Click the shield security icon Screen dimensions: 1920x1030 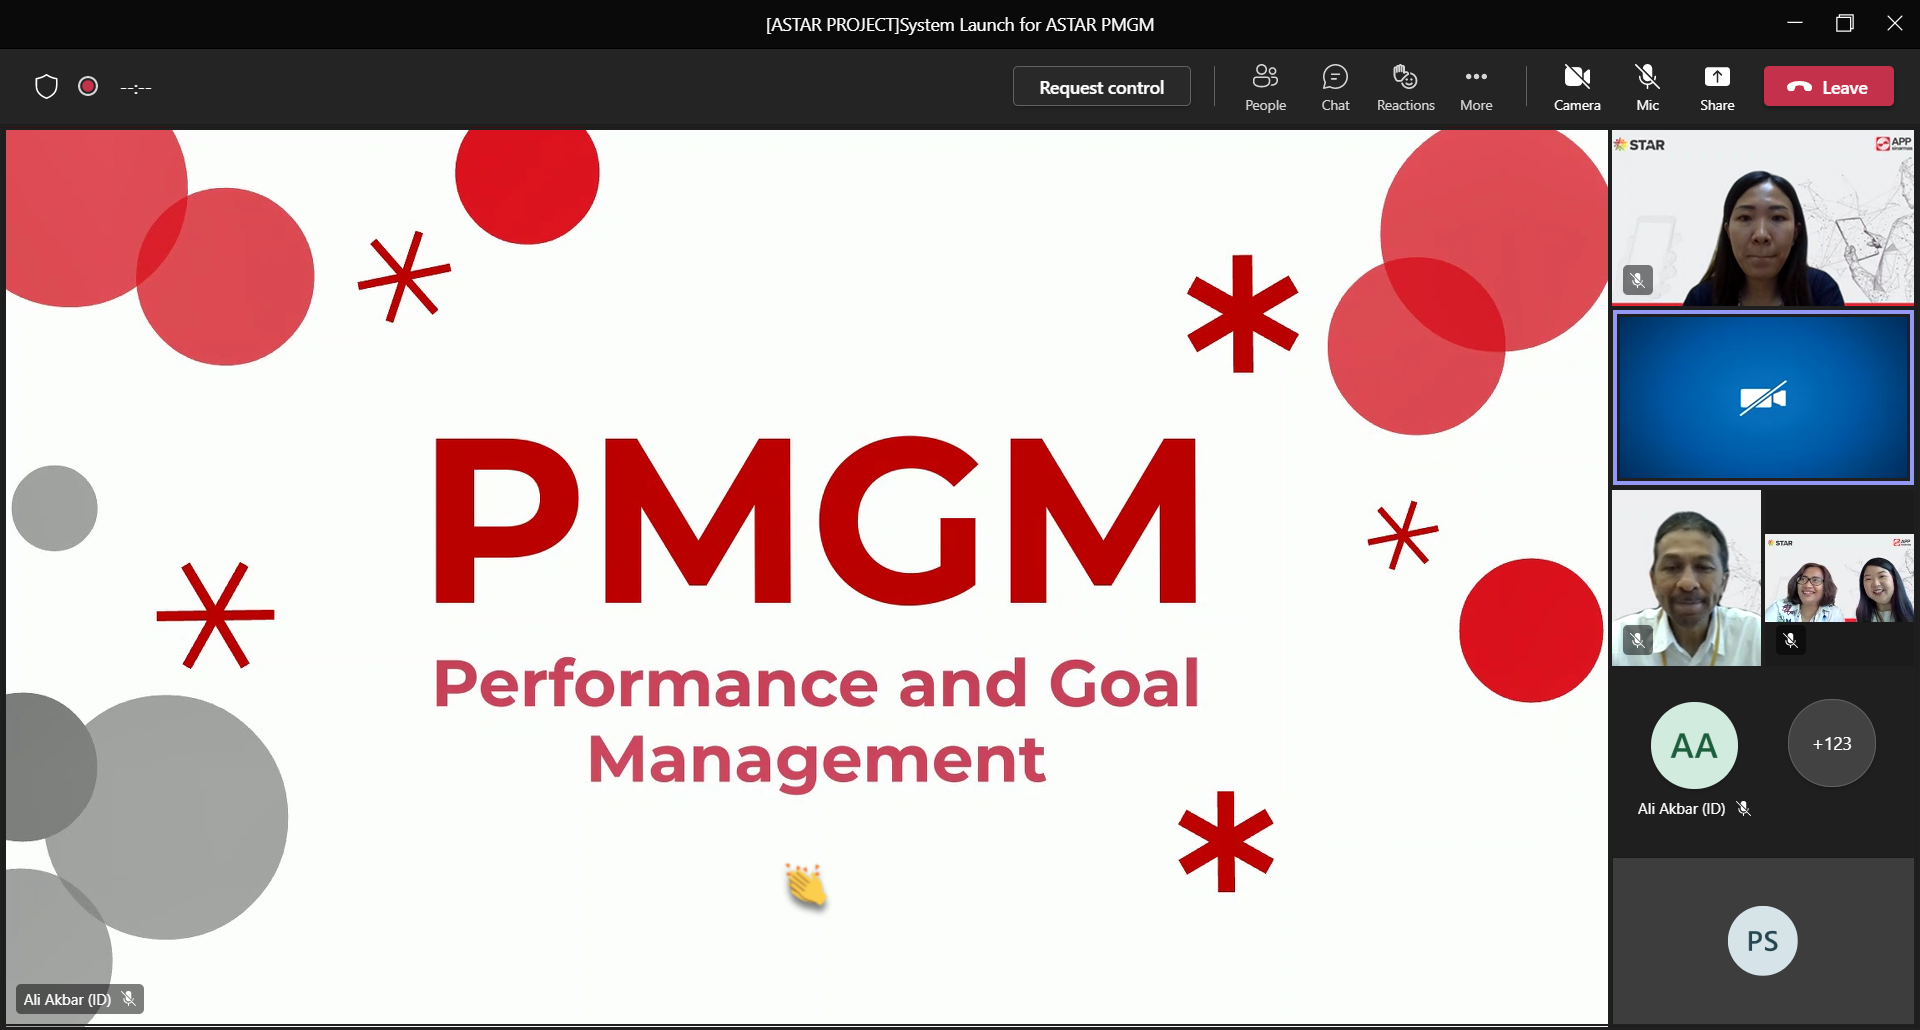click(46, 87)
